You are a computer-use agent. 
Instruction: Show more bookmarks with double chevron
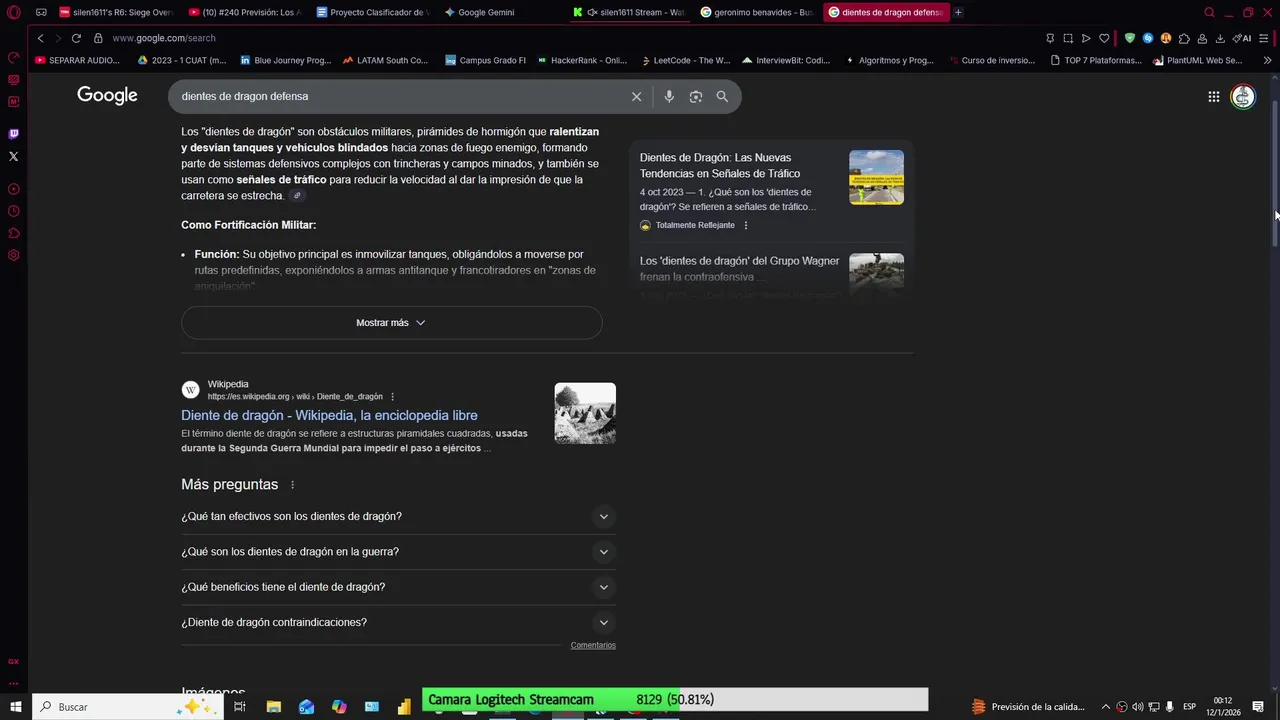tap(1267, 60)
